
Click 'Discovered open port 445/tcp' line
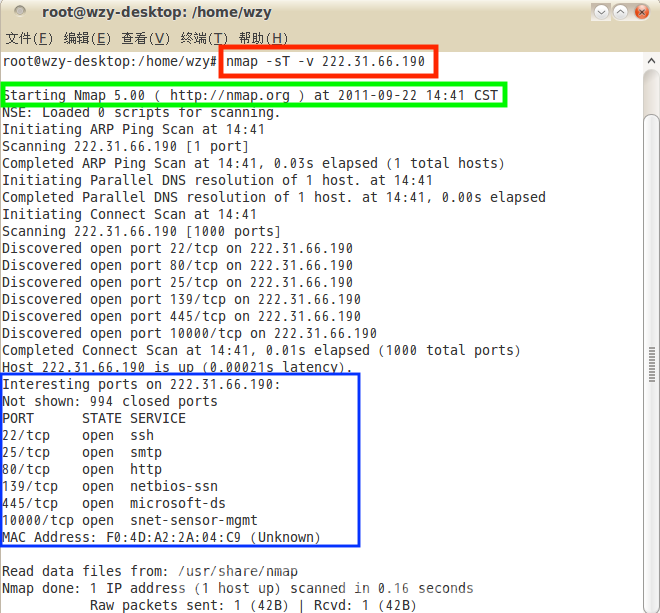click(181, 316)
